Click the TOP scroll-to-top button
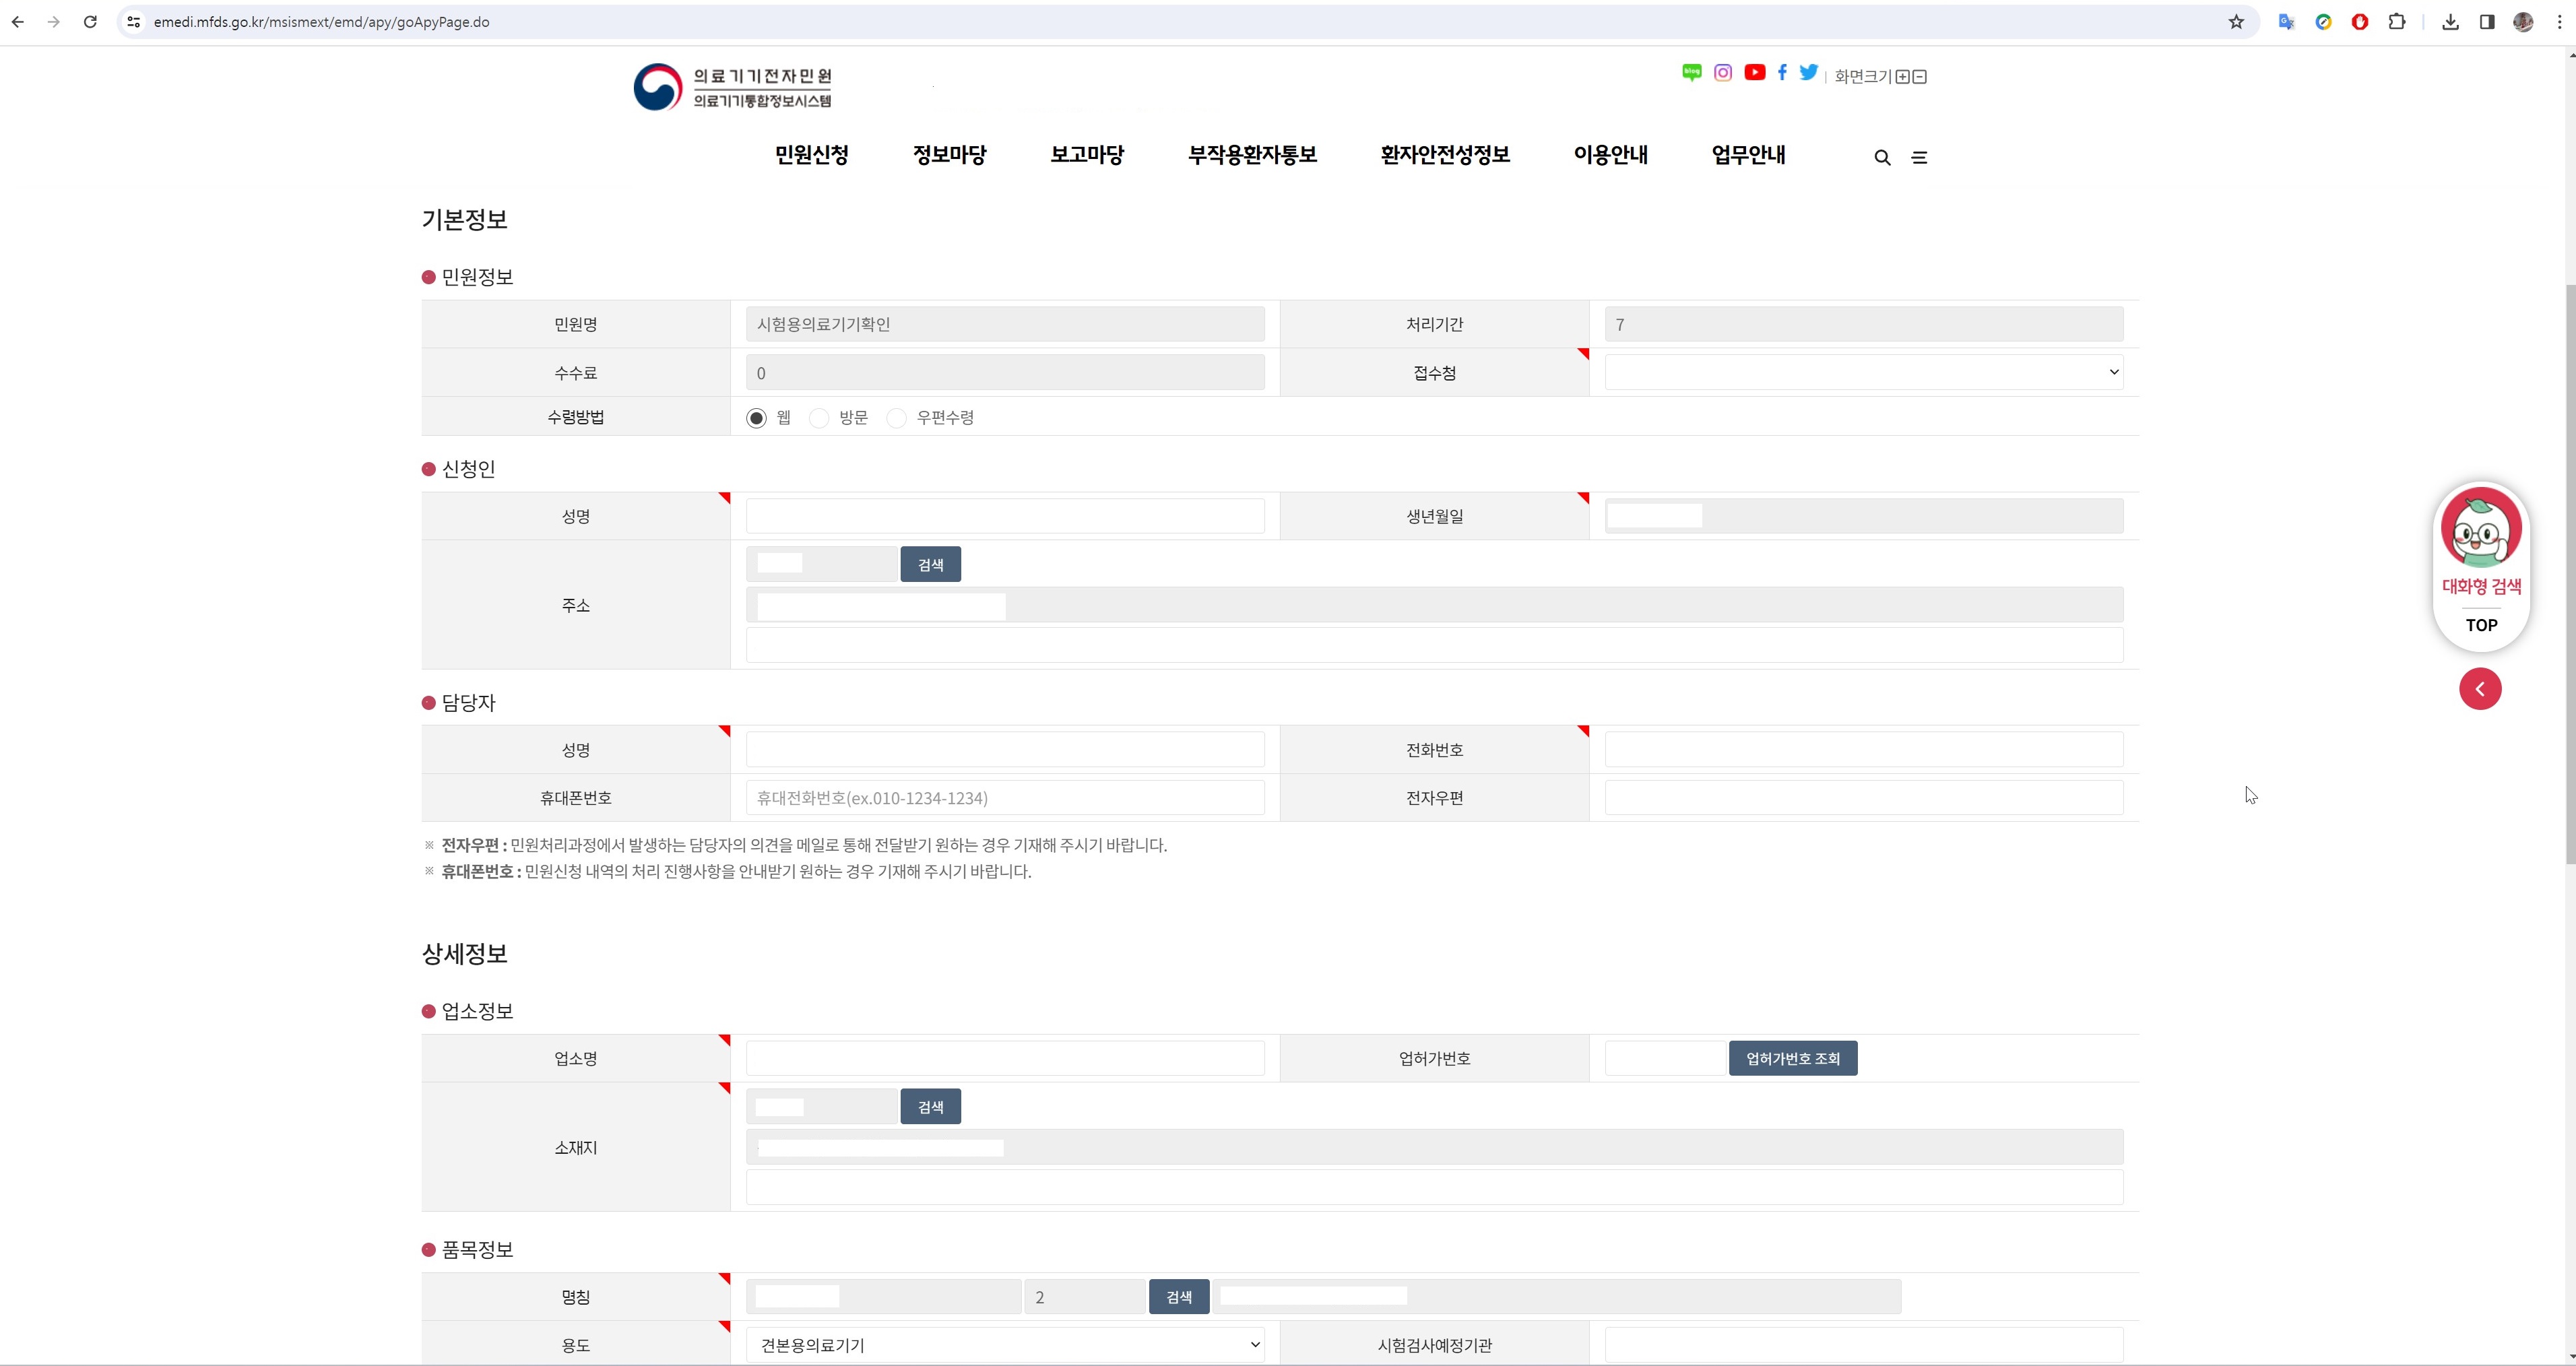Image resolution: width=2576 pixels, height=1366 pixels. (x=2481, y=626)
